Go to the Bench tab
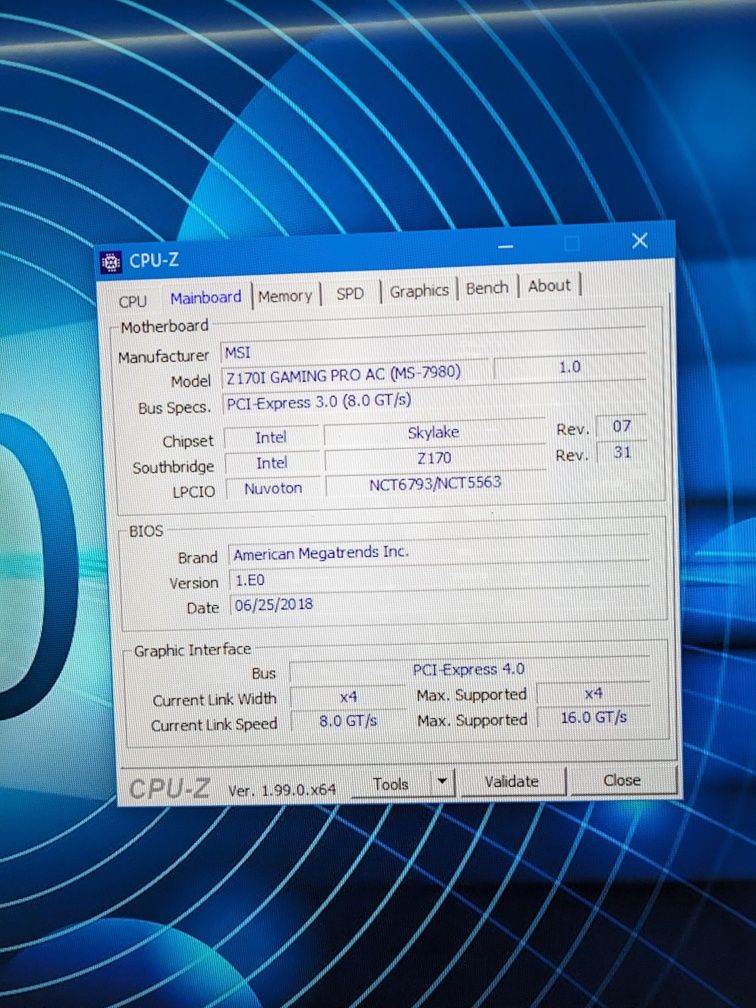756x1008 pixels. [x=487, y=288]
